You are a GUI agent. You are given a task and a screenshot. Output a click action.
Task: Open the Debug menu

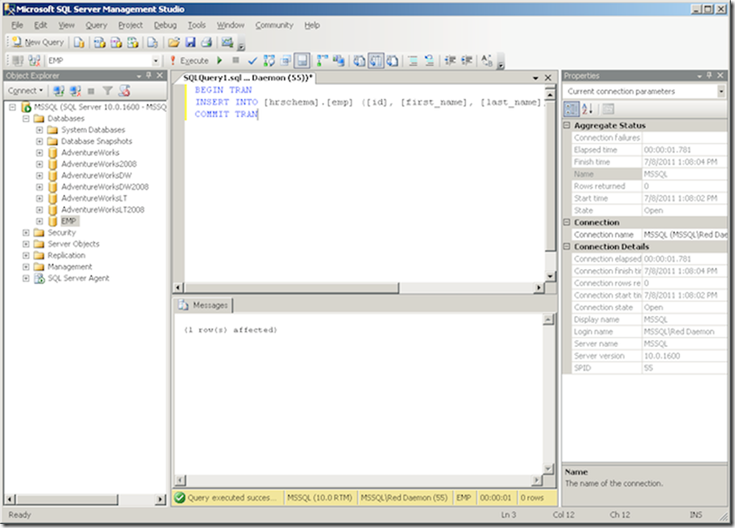[165, 25]
